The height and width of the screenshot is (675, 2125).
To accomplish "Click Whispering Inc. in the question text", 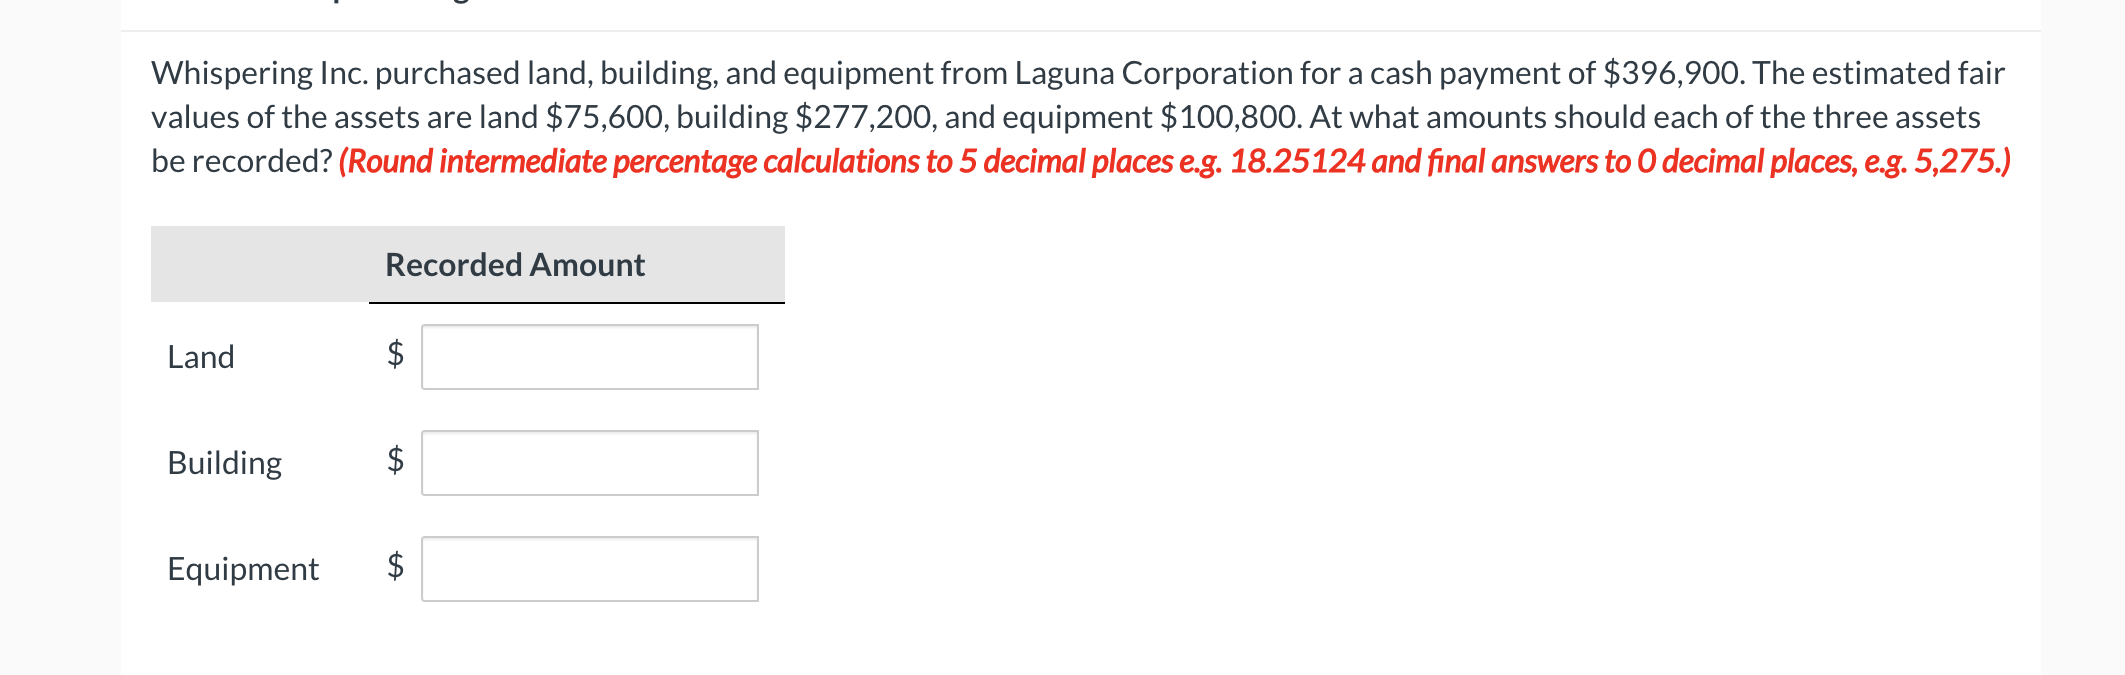I will tap(258, 71).
